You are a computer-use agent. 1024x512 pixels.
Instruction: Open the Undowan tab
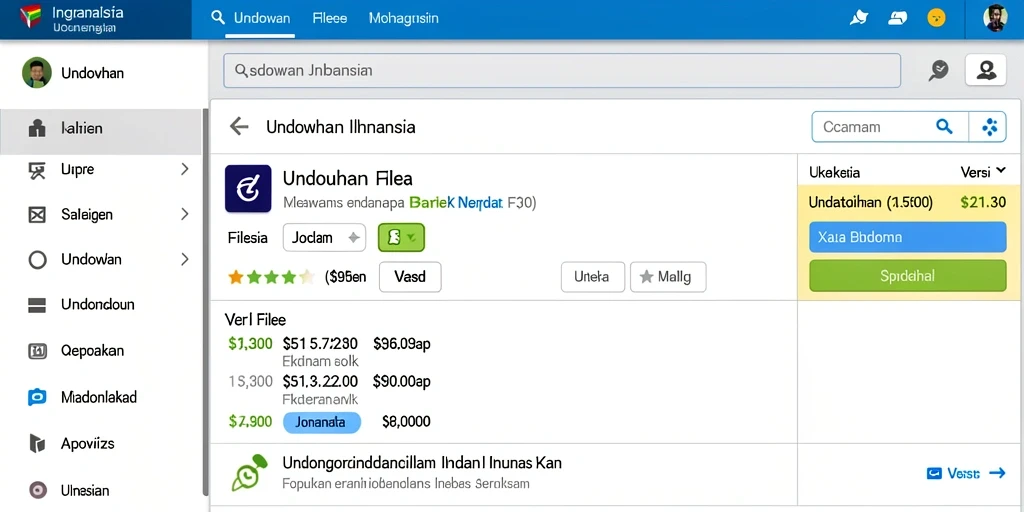(262, 18)
